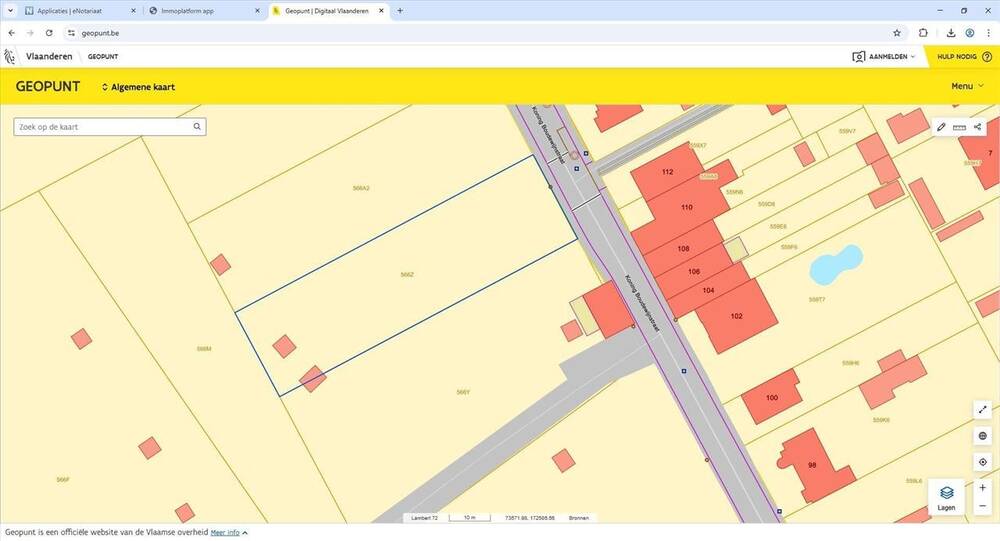Click building number 110 on the map
Image resolution: width=1000 pixels, height=541 pixels.
pos(687,207)
